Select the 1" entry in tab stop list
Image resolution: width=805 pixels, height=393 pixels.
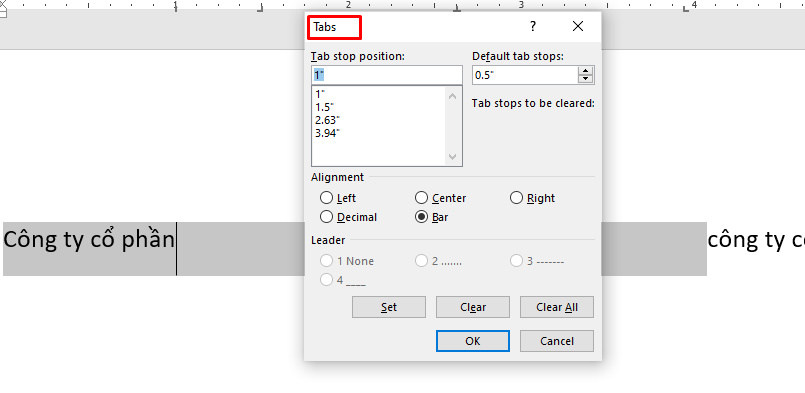tap(320, 94)
